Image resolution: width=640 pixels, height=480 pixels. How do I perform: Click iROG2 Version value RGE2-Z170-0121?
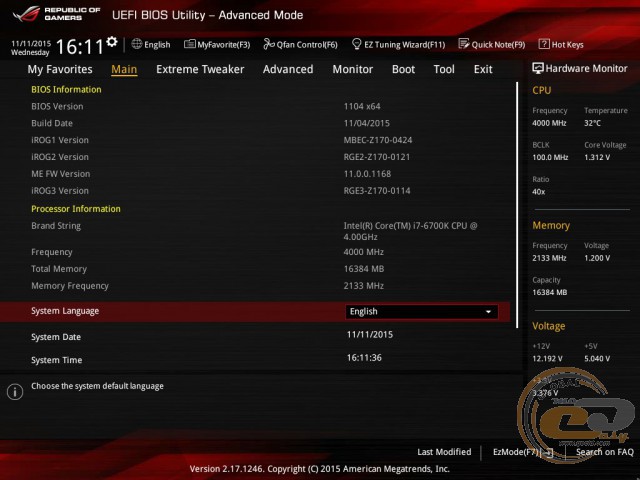pyautogui.click(x=377, y=157)
